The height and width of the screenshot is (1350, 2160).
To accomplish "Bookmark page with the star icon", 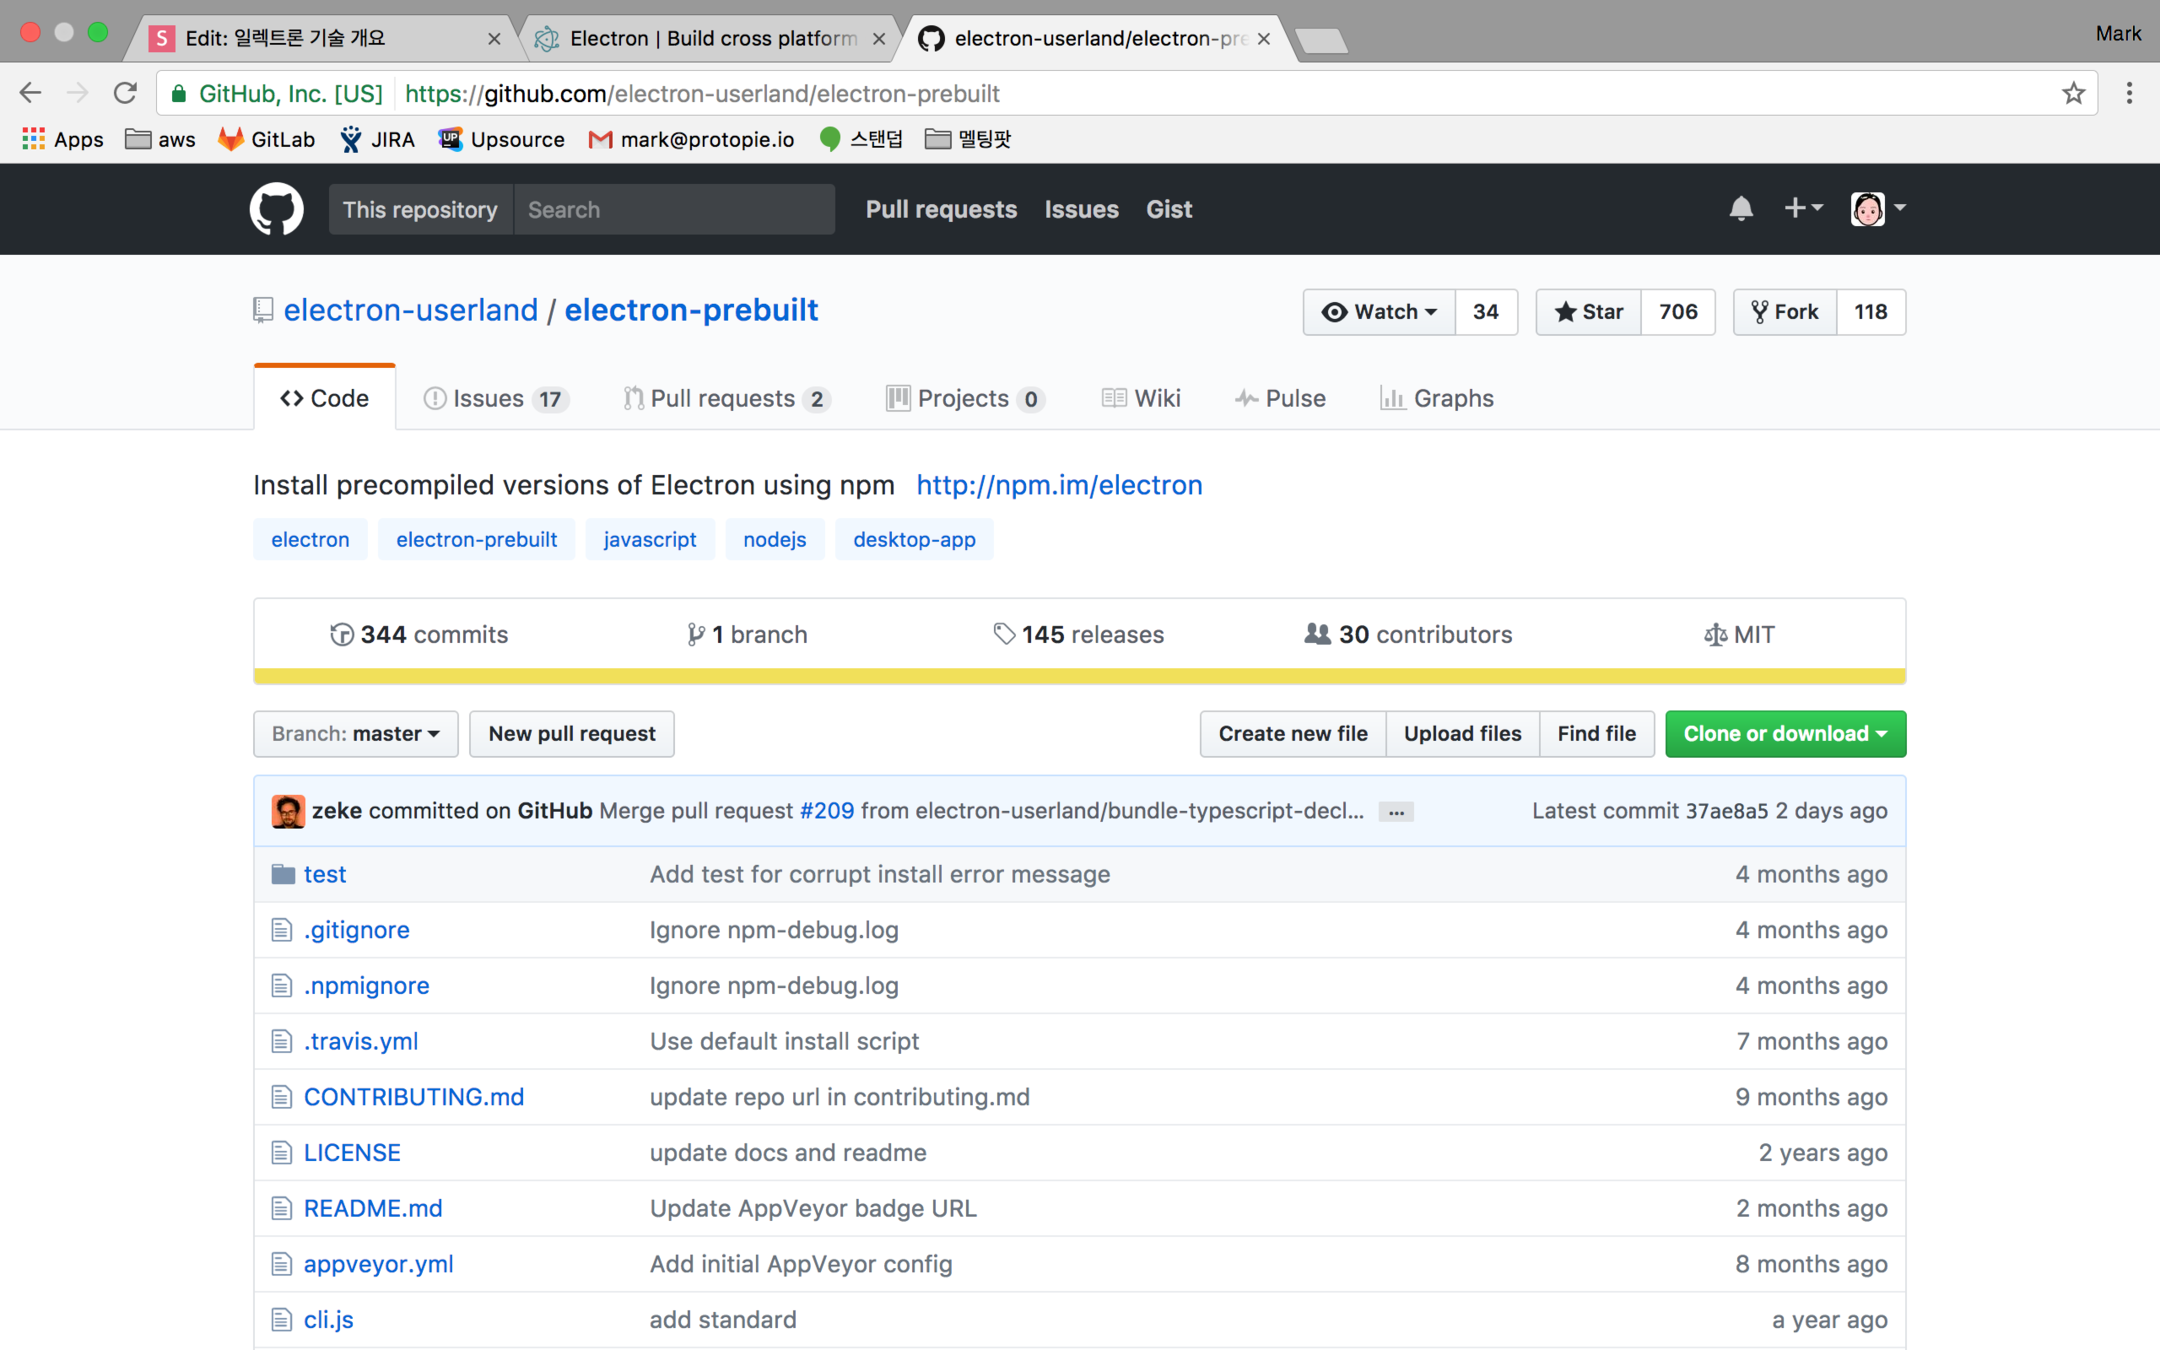I will click(x=2073, y=93).
